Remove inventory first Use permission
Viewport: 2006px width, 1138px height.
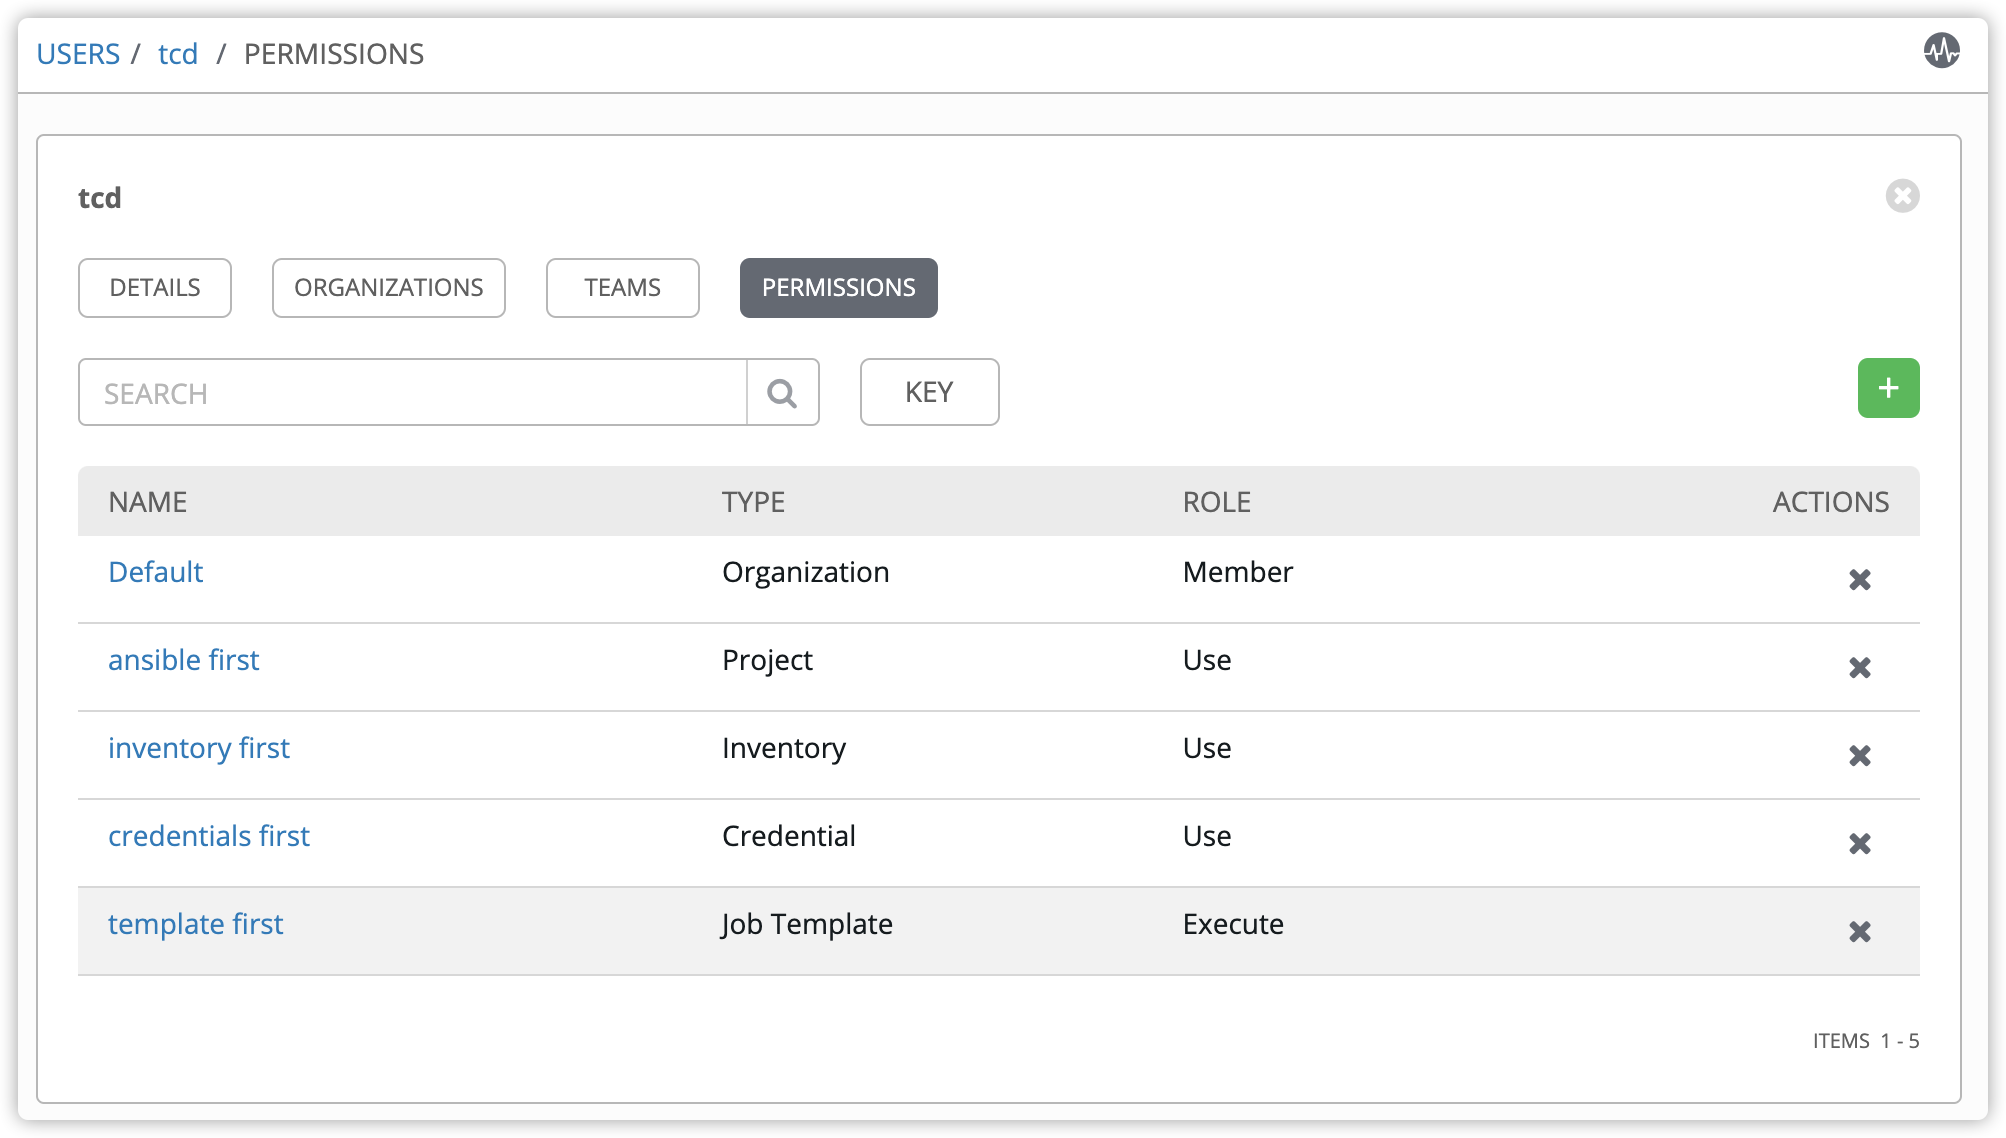[x=1859, y=756]
